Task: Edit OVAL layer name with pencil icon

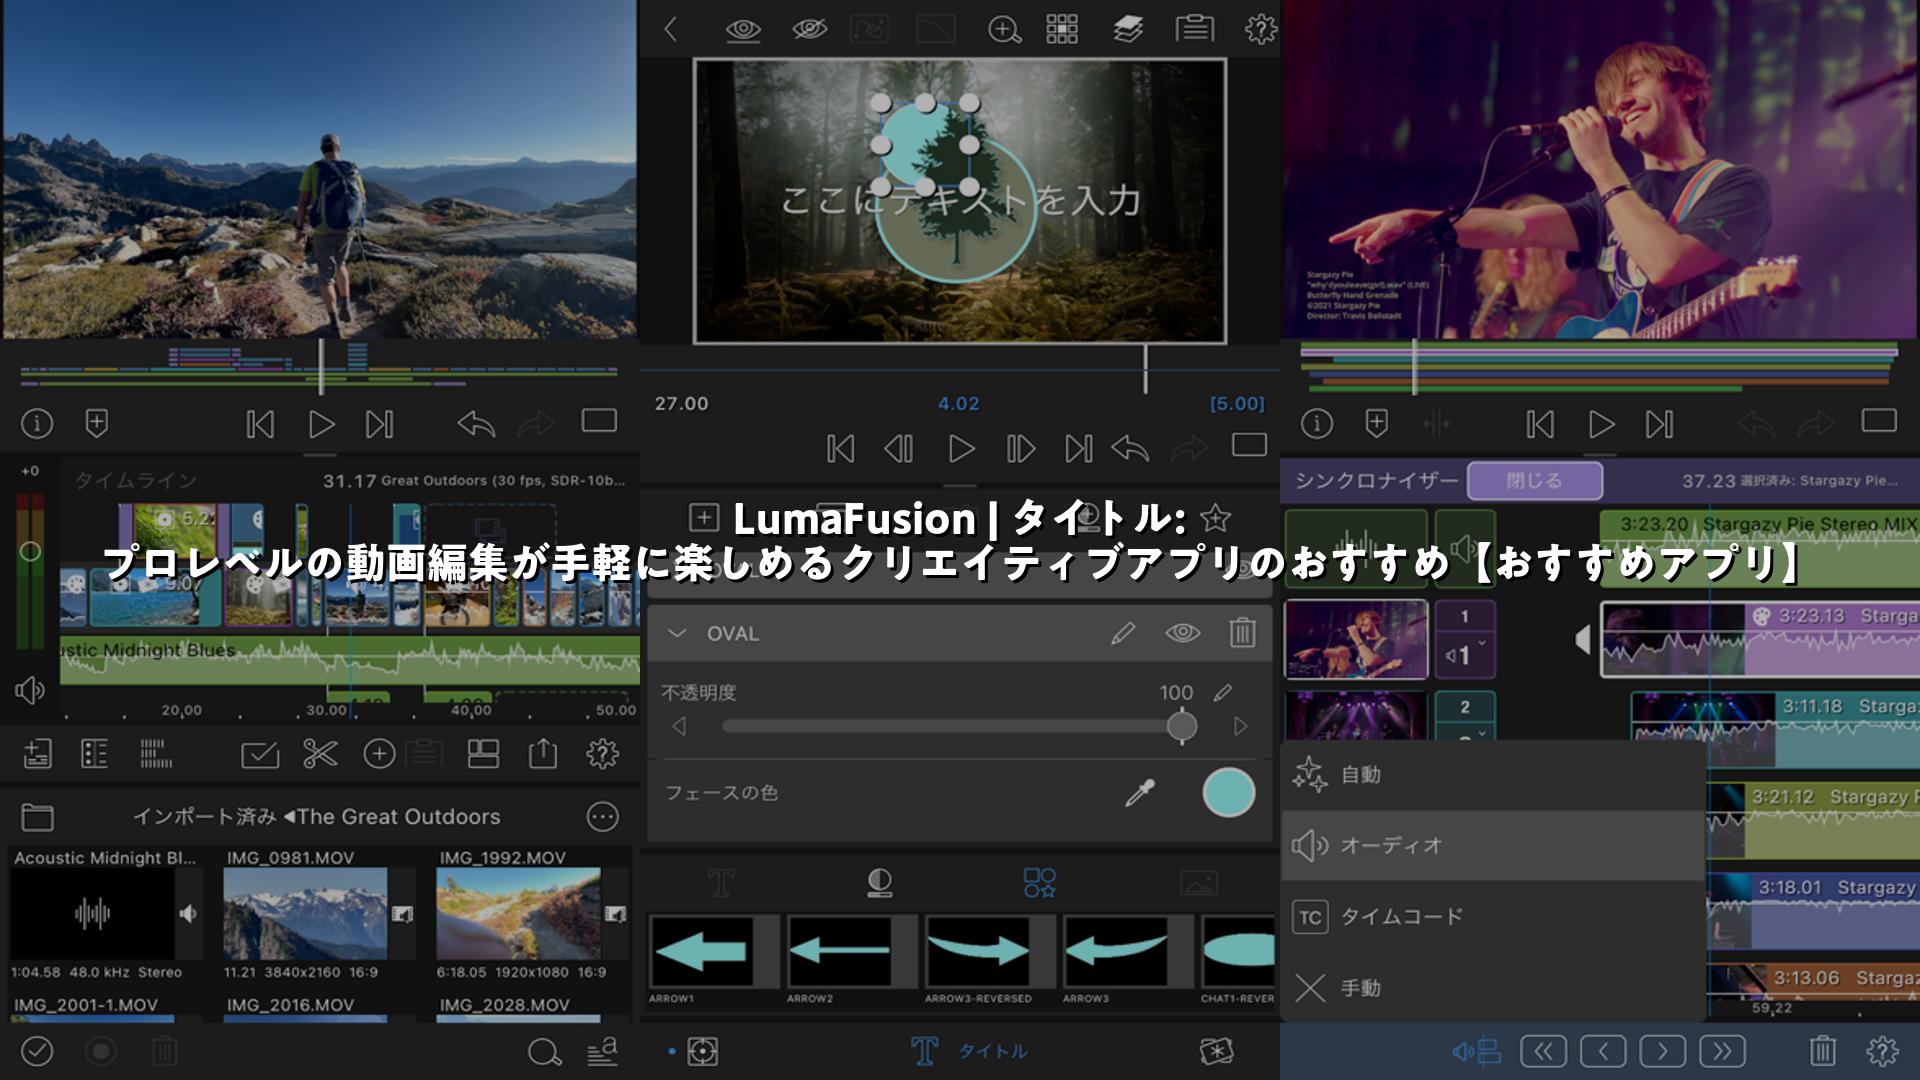Action: tap(1123, 633)
